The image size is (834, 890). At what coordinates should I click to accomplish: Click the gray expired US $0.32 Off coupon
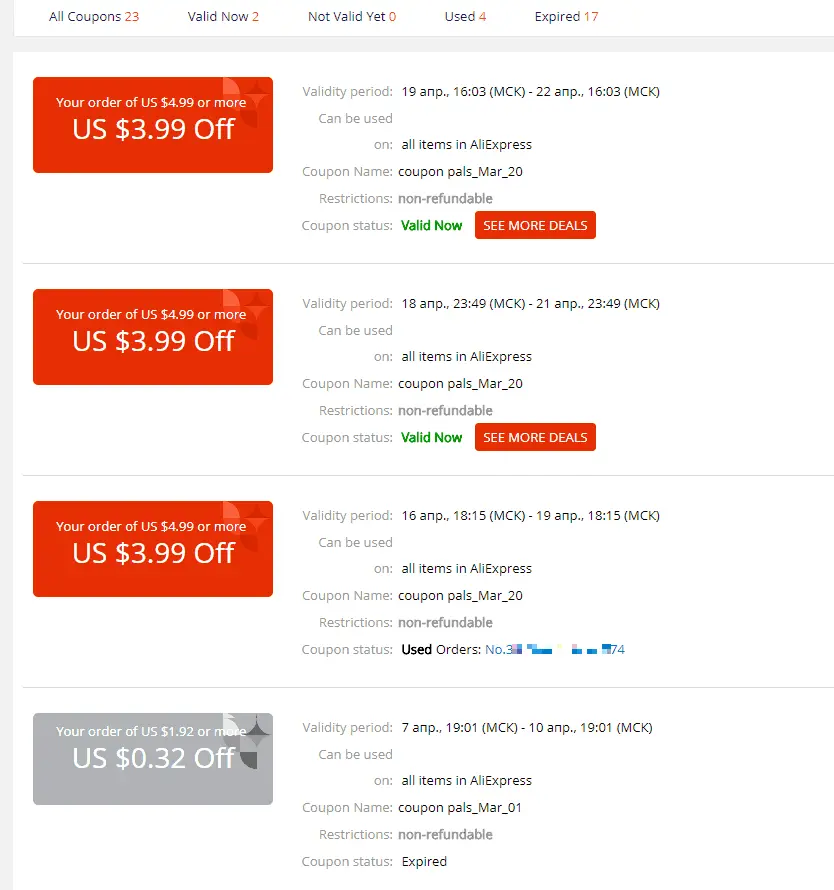point(153,759)
